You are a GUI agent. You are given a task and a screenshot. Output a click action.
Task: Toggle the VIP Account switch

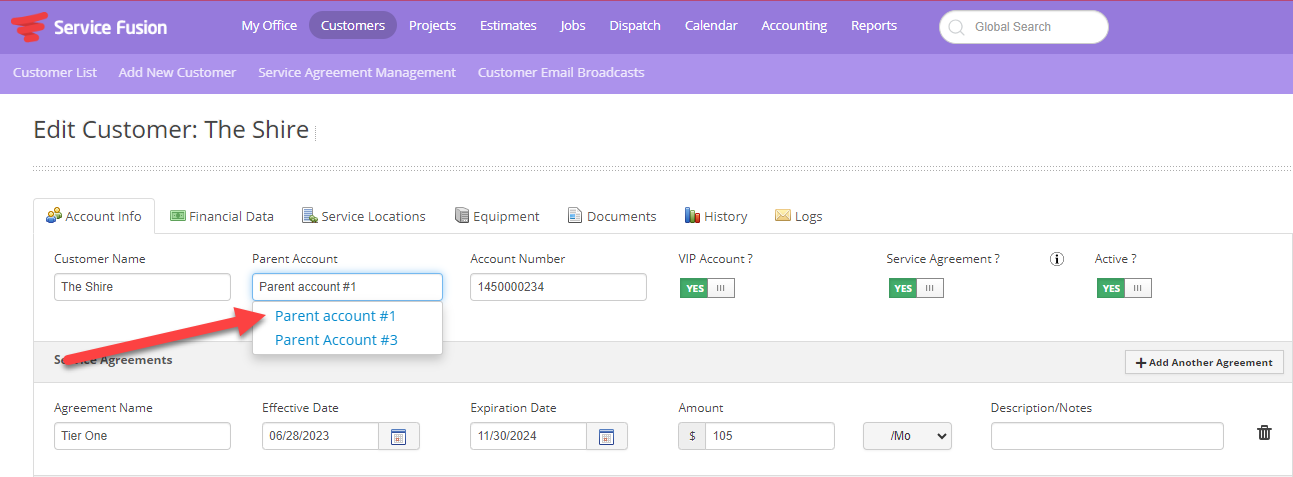coord(707,288)
